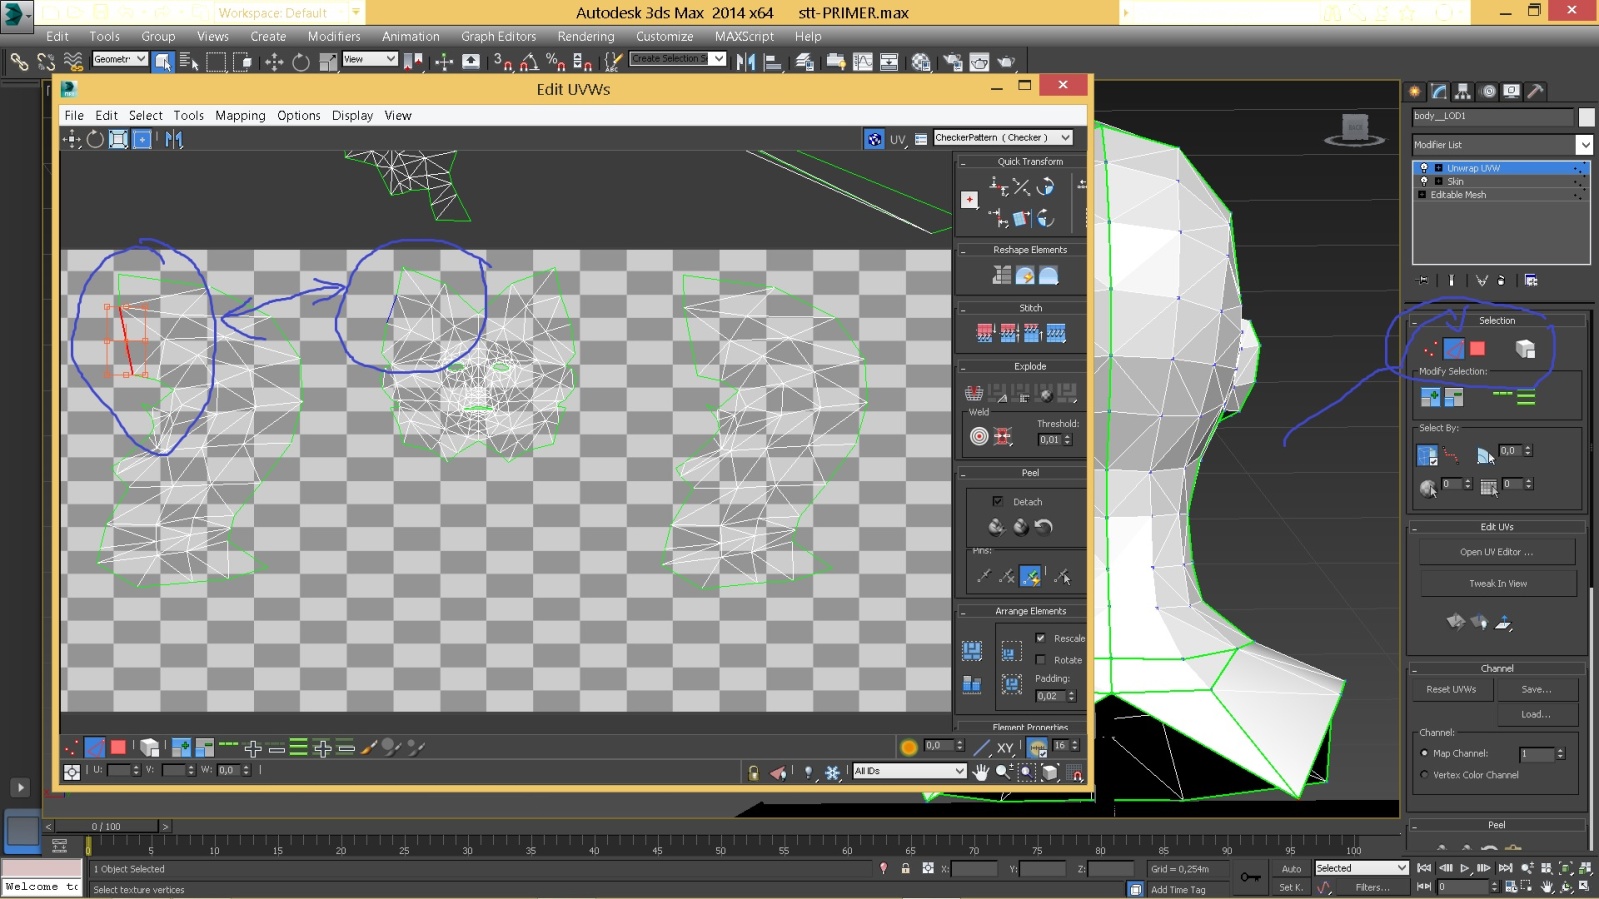Image resolution: width=1599 pixels, height=899 pixels.
Task: Click Auto Pin Moved Vertices under Pins
Action: (1031, 576)
